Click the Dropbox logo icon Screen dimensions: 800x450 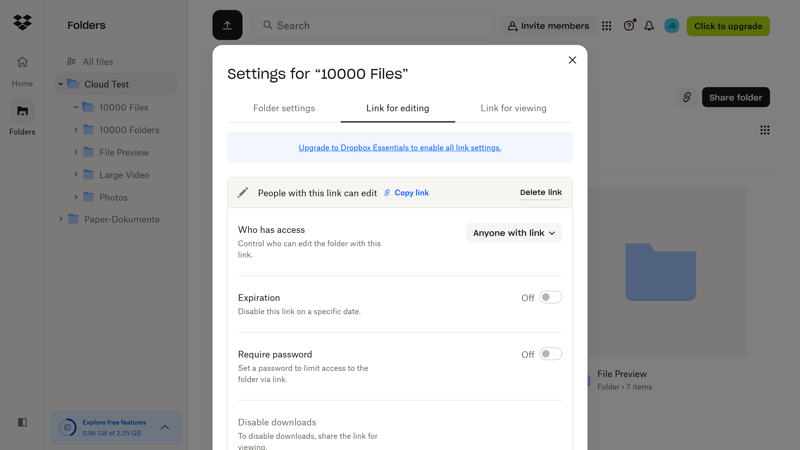click(22, 22)
